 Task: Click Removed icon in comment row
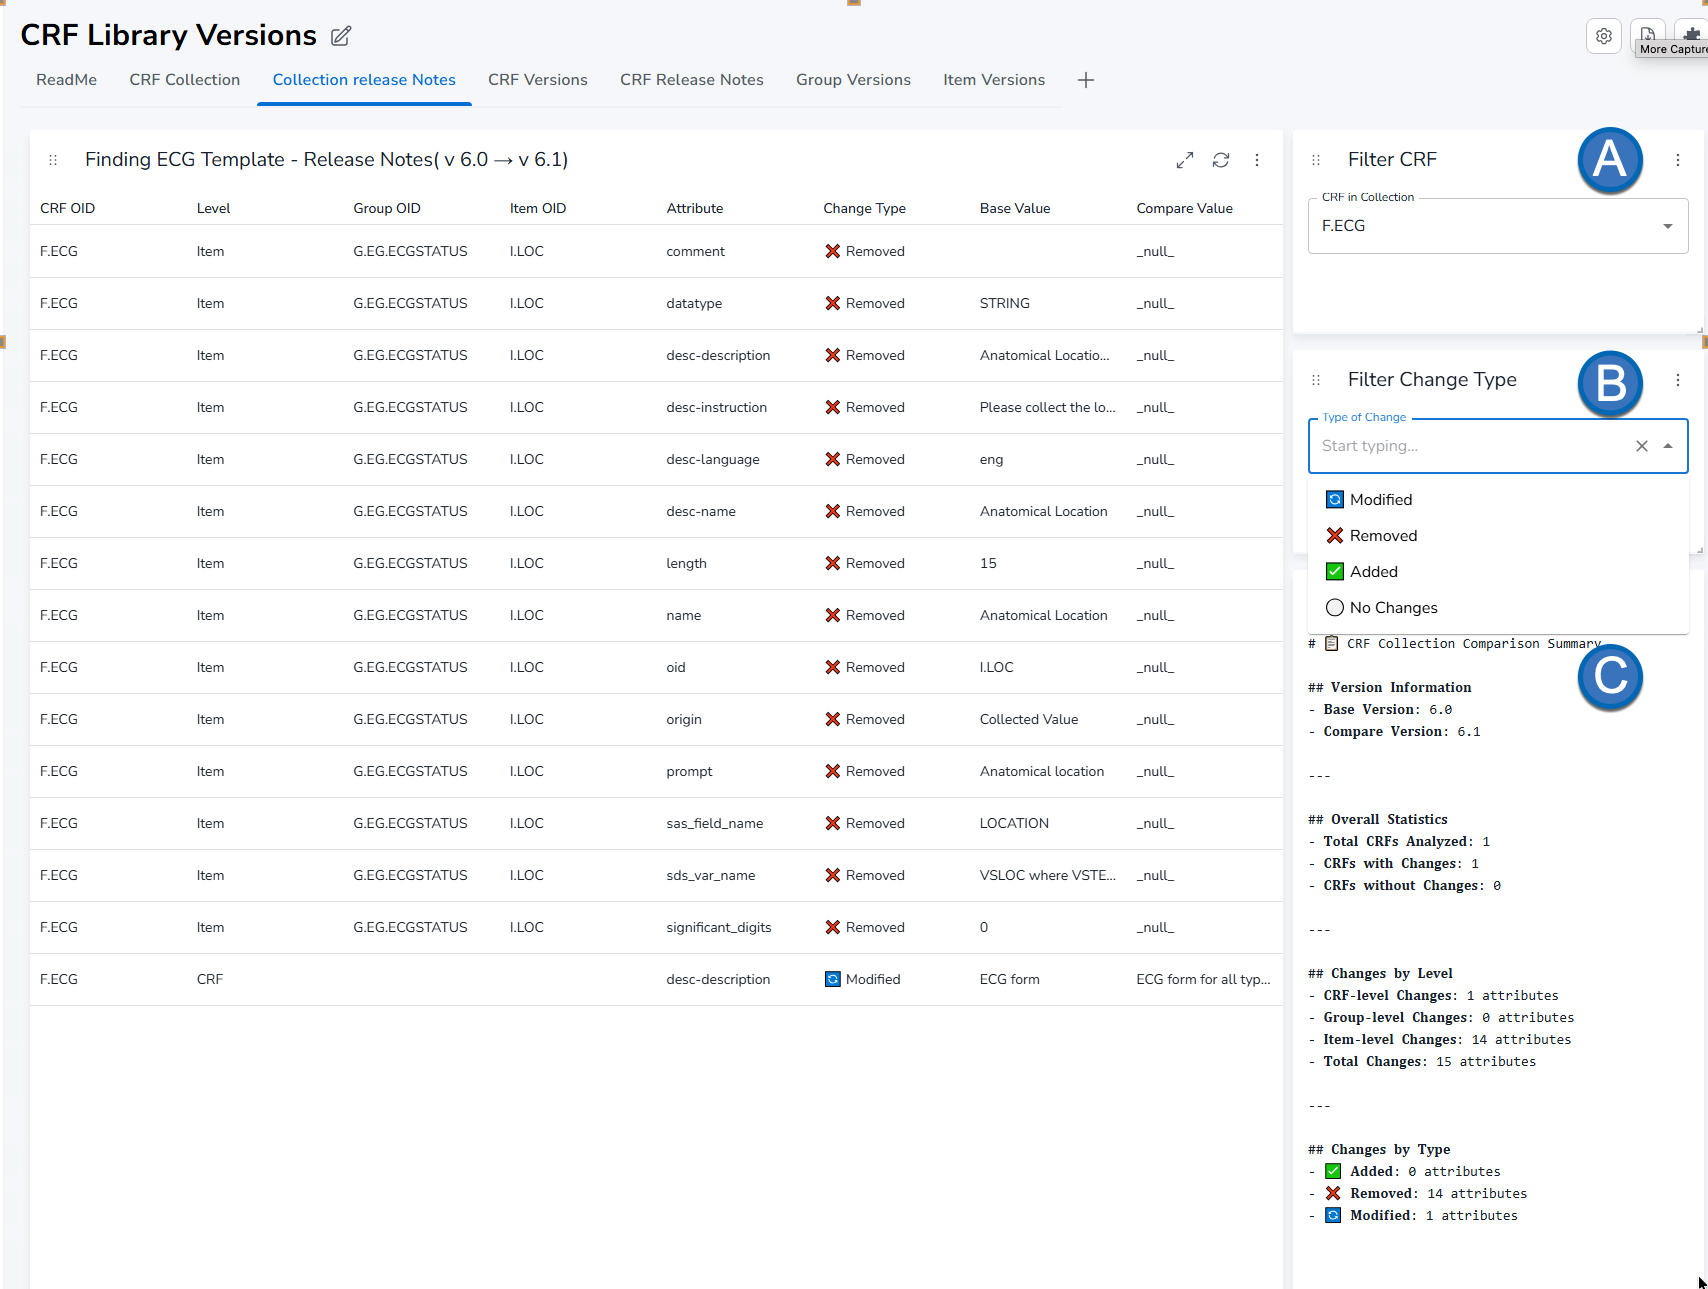(832, 252)
